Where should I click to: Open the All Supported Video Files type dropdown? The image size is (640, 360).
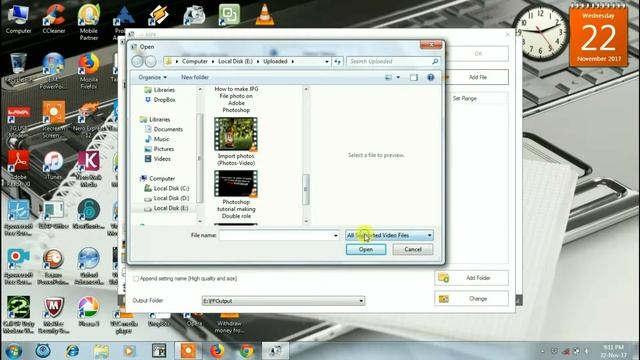point(389,236)
